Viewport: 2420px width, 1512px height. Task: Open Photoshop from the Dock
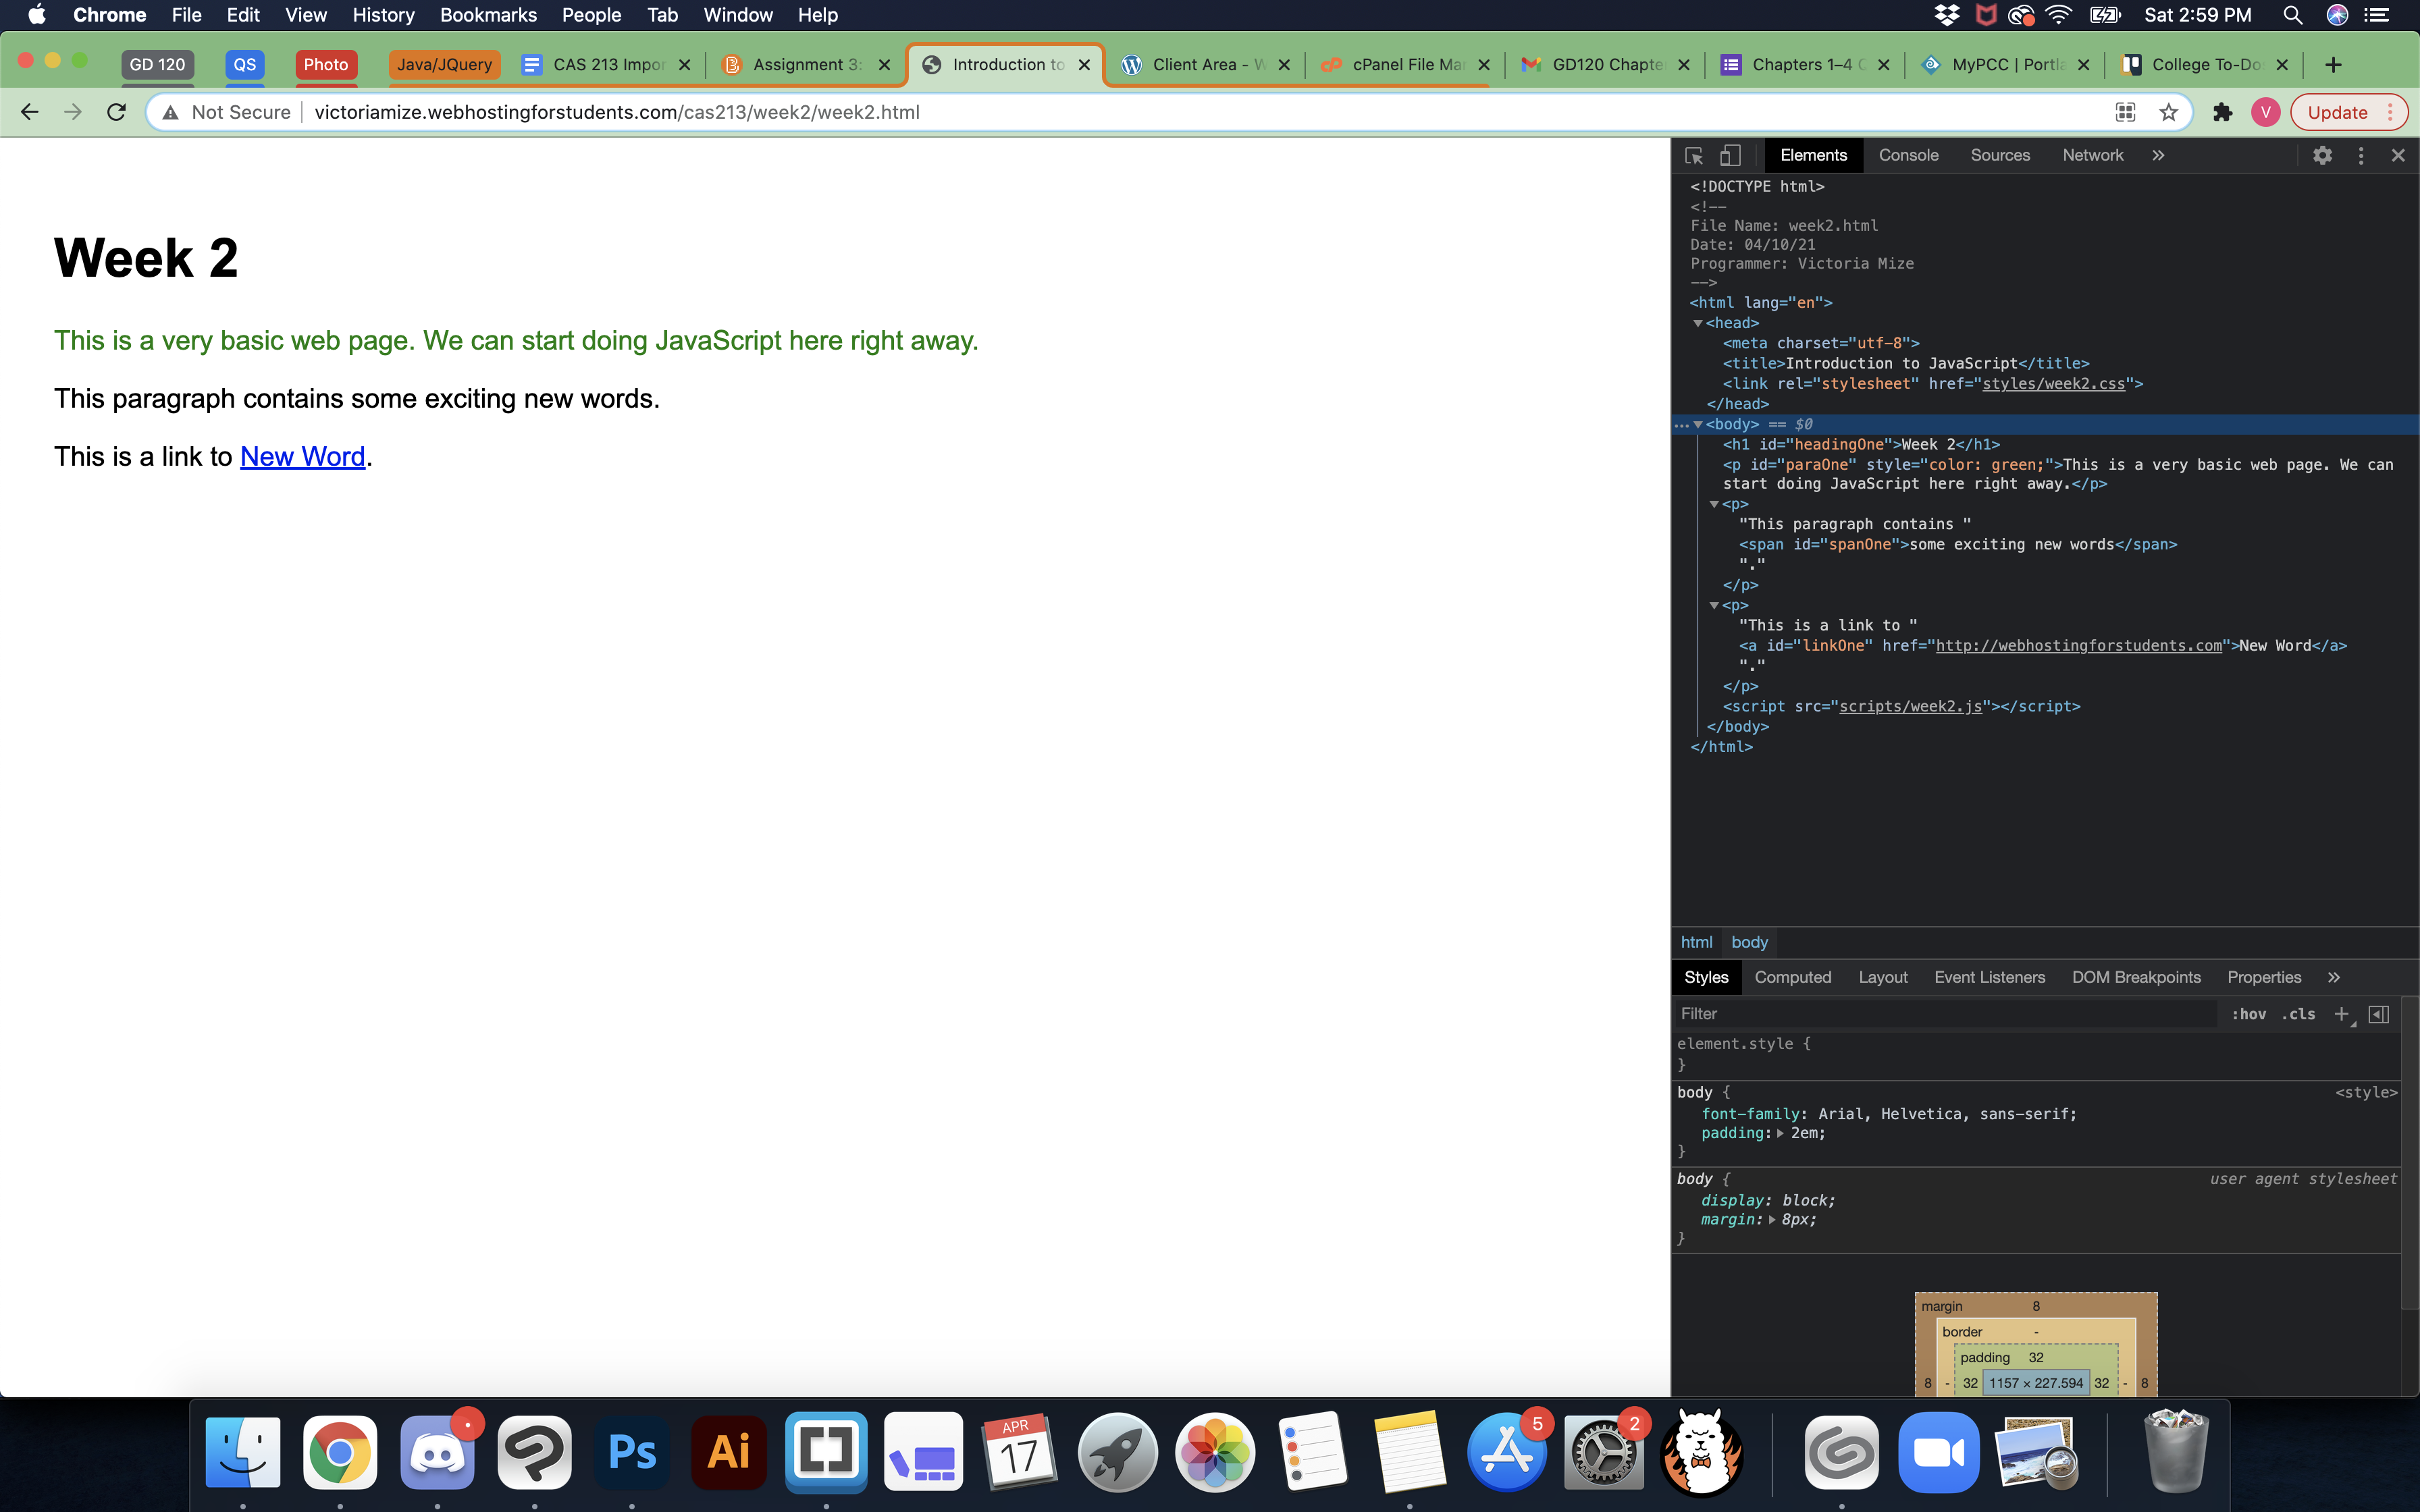[x=632, y=1451]
